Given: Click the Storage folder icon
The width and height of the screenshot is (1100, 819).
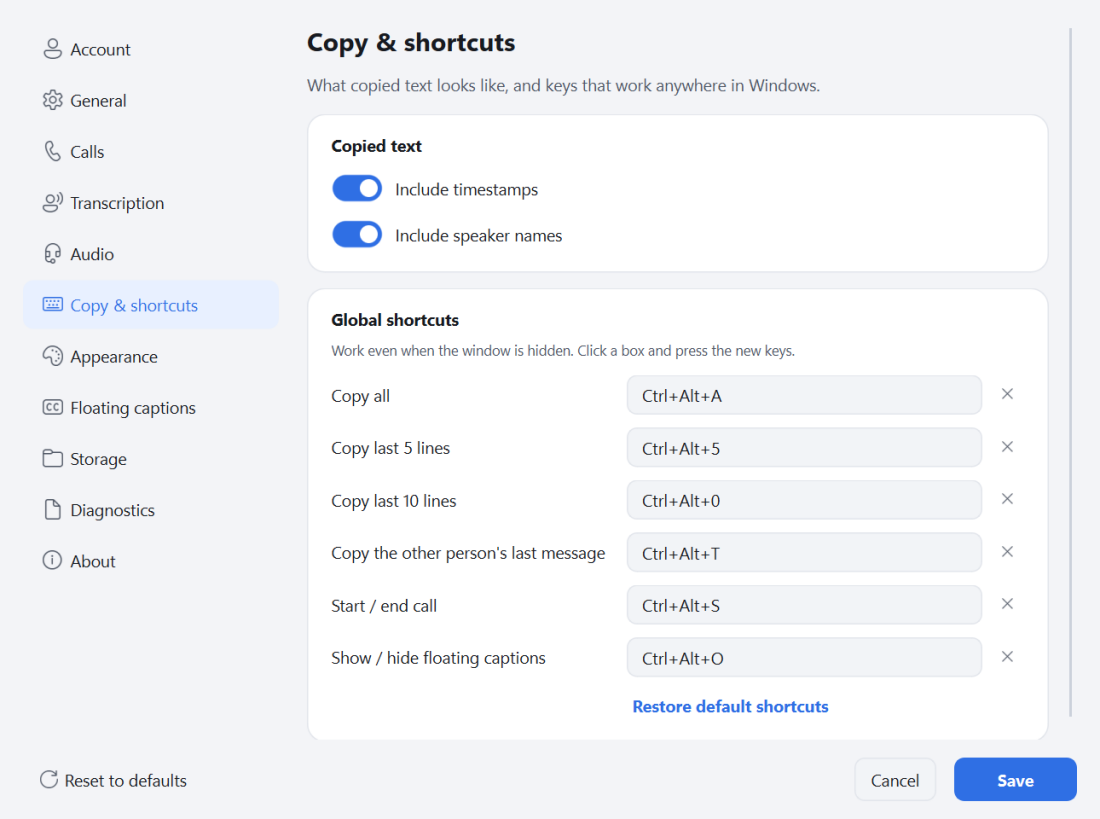Looking at the screenshot, I should pos(53,458).
